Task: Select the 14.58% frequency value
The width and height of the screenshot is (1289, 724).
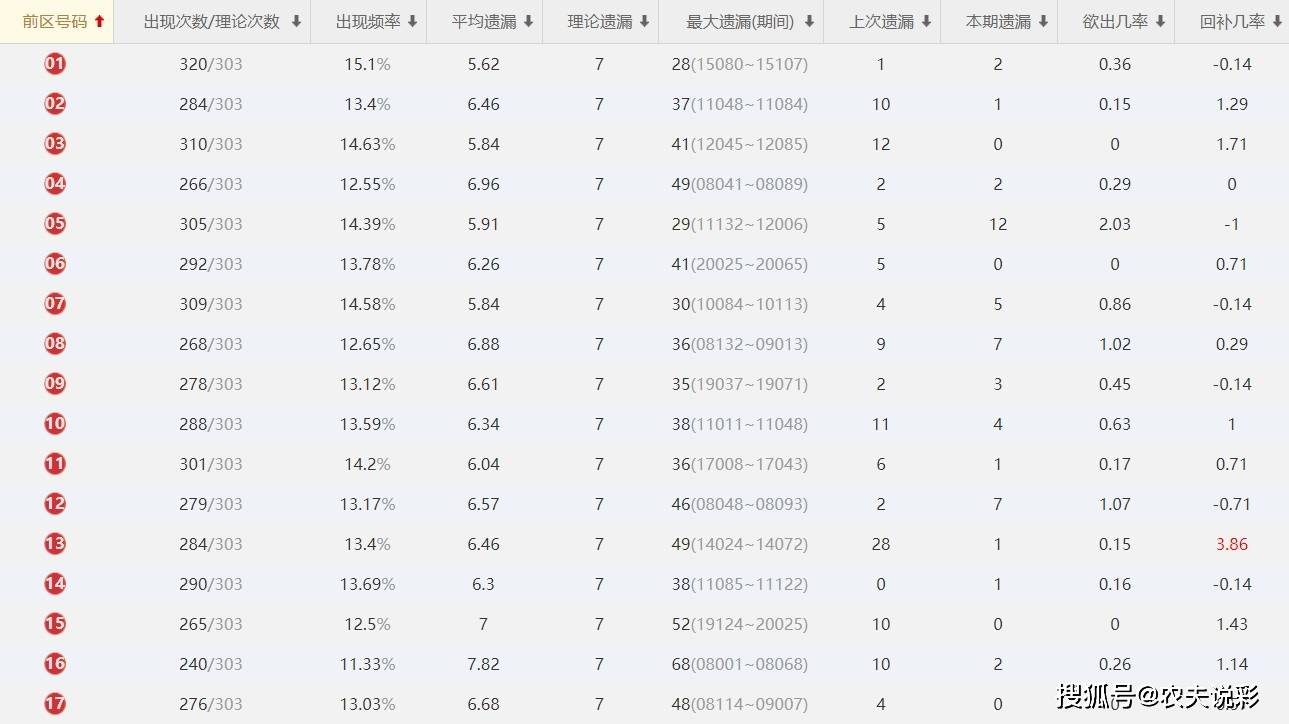Action: click(x=367, y=304)
